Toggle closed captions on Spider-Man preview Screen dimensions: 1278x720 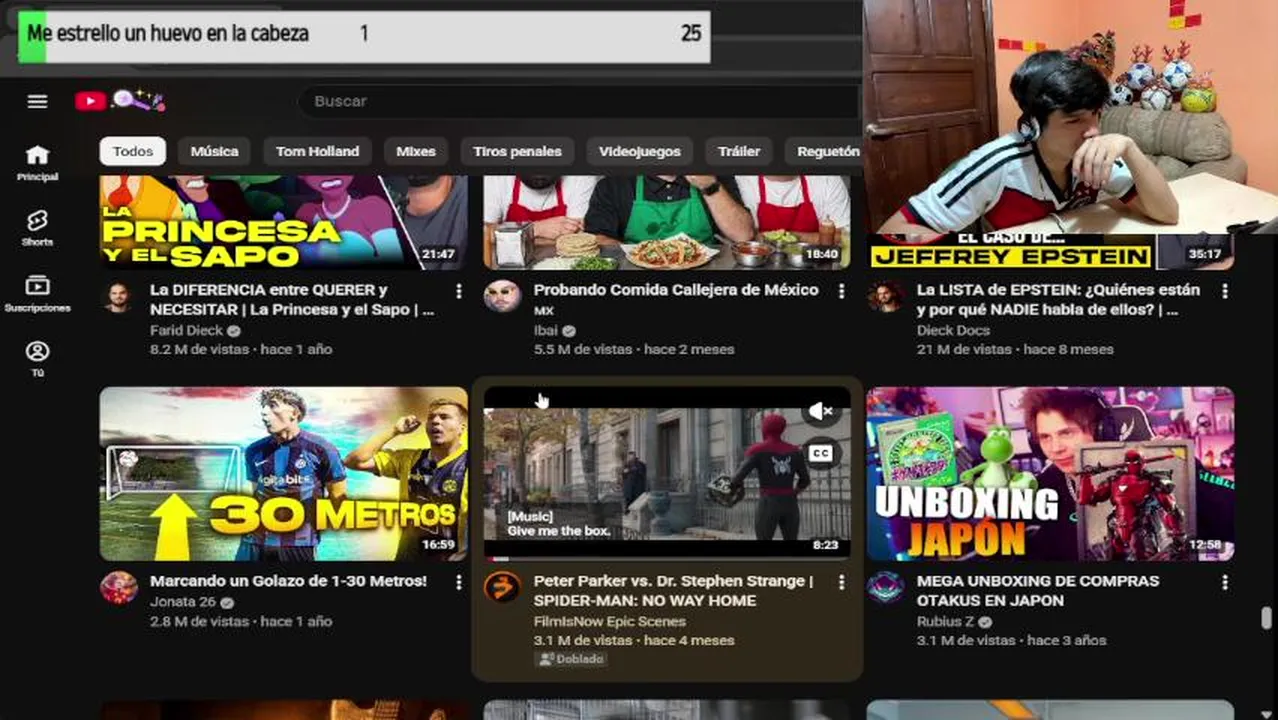point(821,453)
